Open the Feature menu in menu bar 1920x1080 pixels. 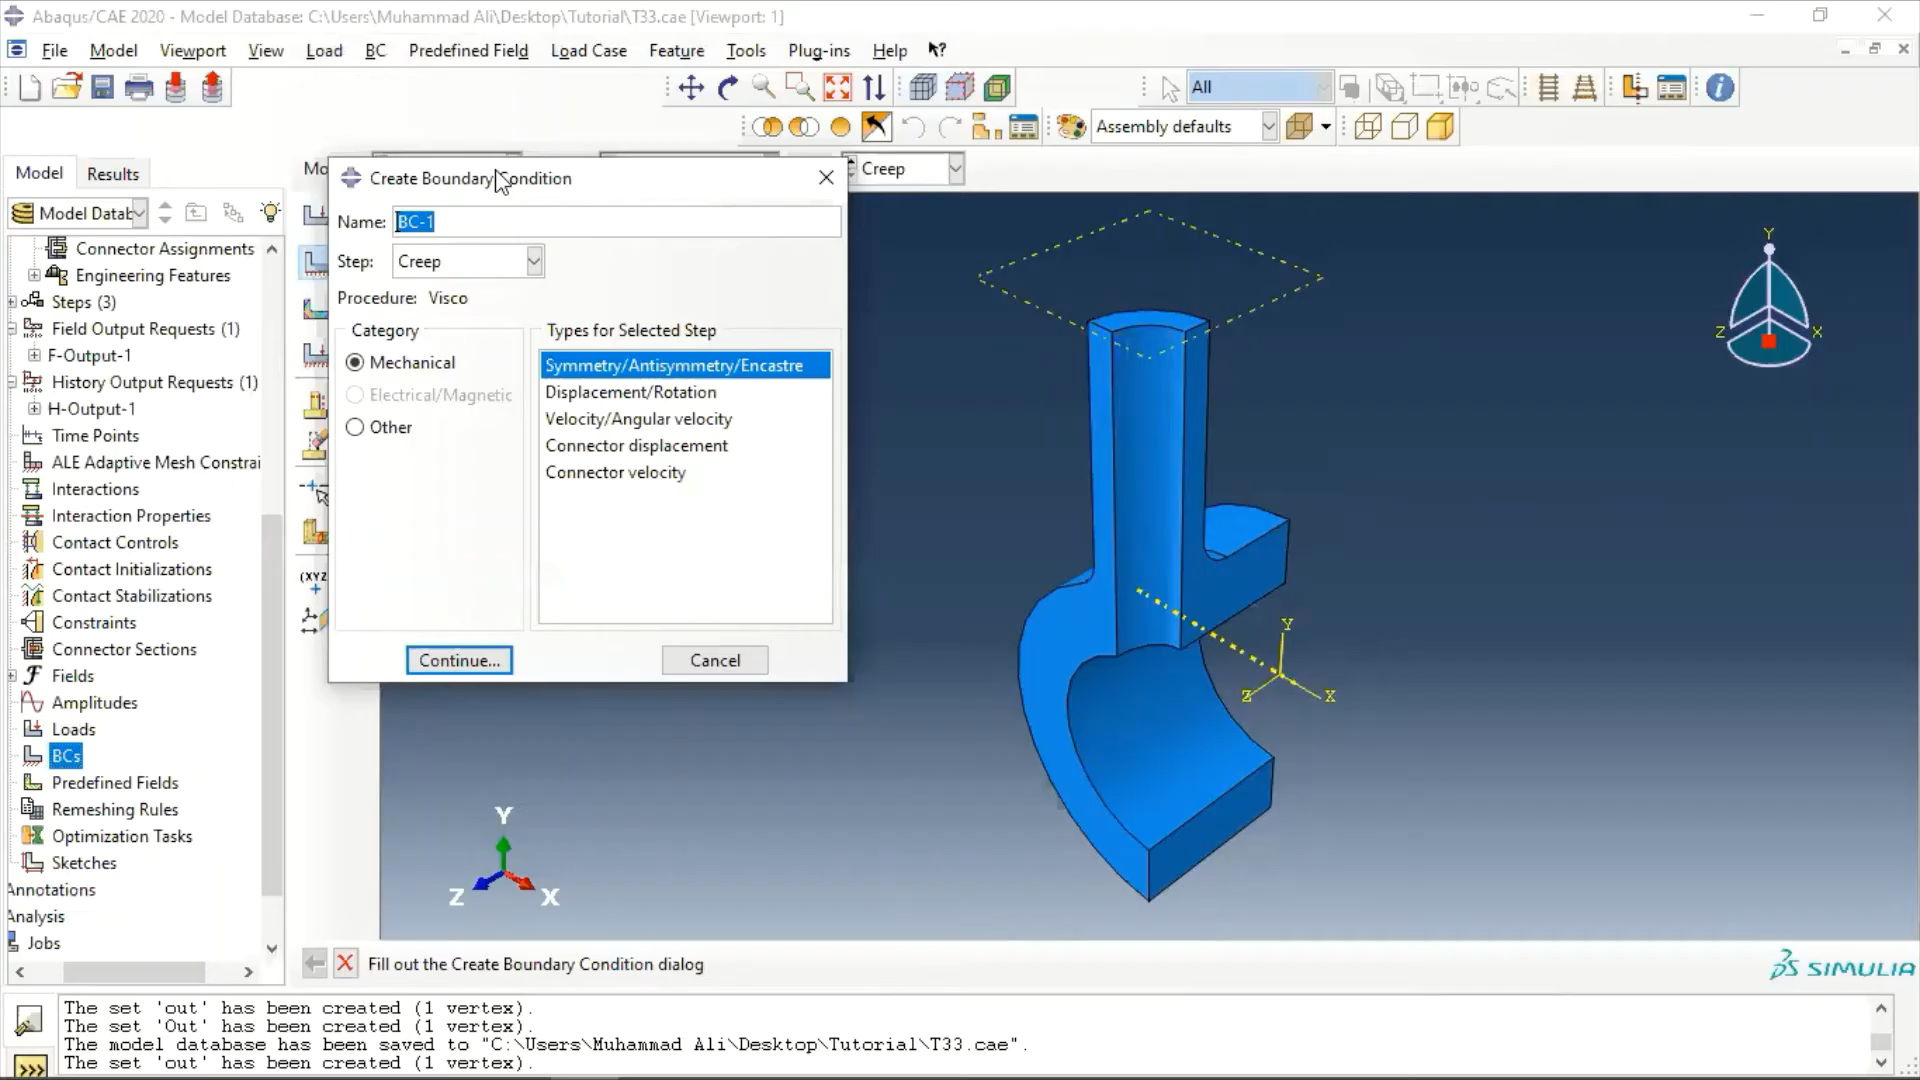click(x=676, y=50)
